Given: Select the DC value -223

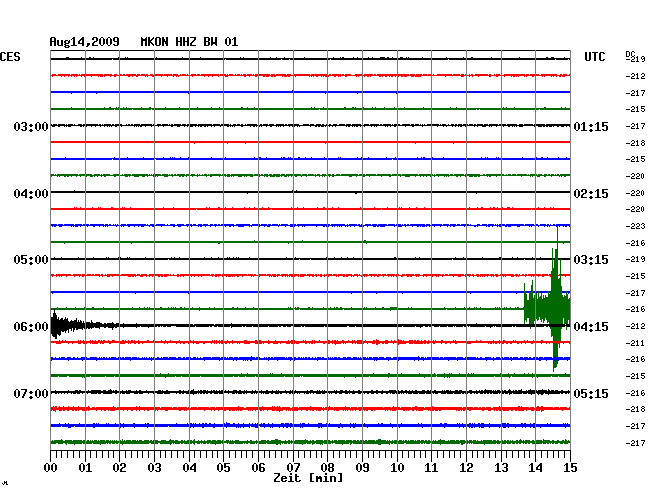Looking at the screenshot, I should click(x=635, y=226).
